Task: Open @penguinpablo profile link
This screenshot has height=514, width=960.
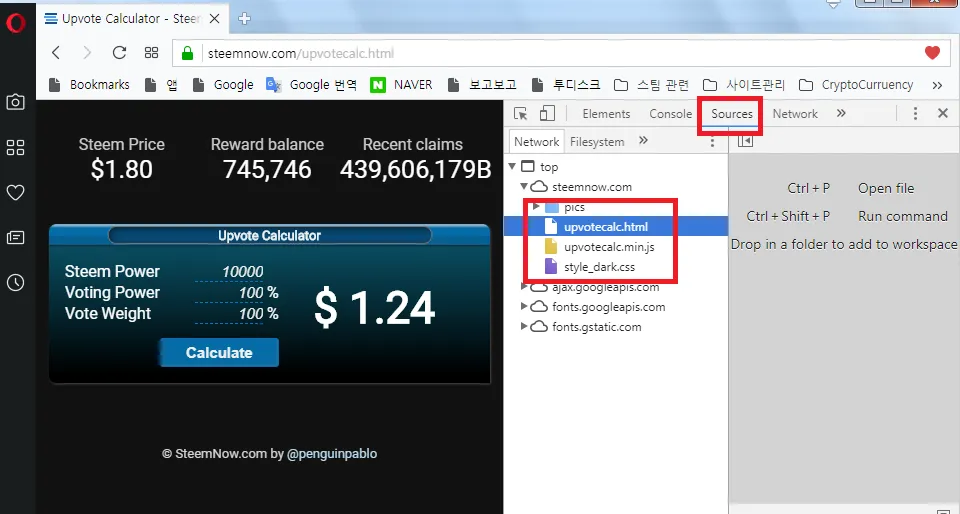Action: [x=332, y=454]
